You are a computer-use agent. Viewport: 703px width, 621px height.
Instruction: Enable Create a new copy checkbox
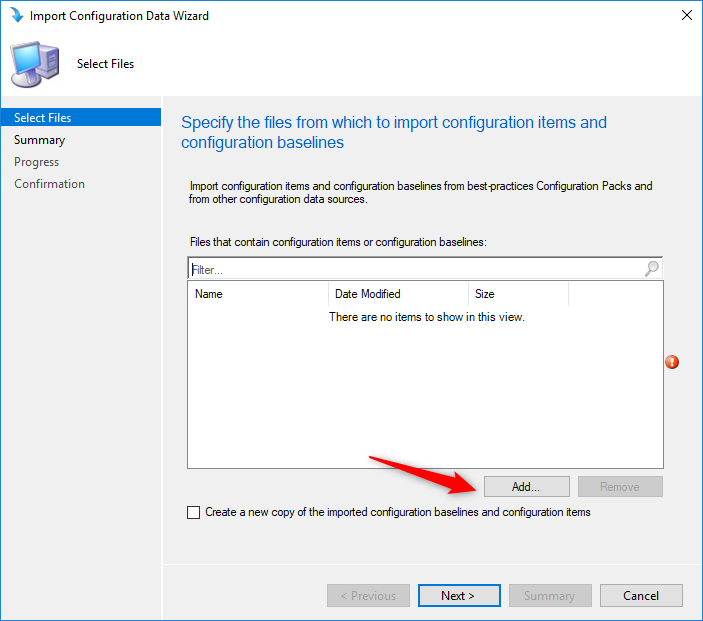[x=193, y=512]
